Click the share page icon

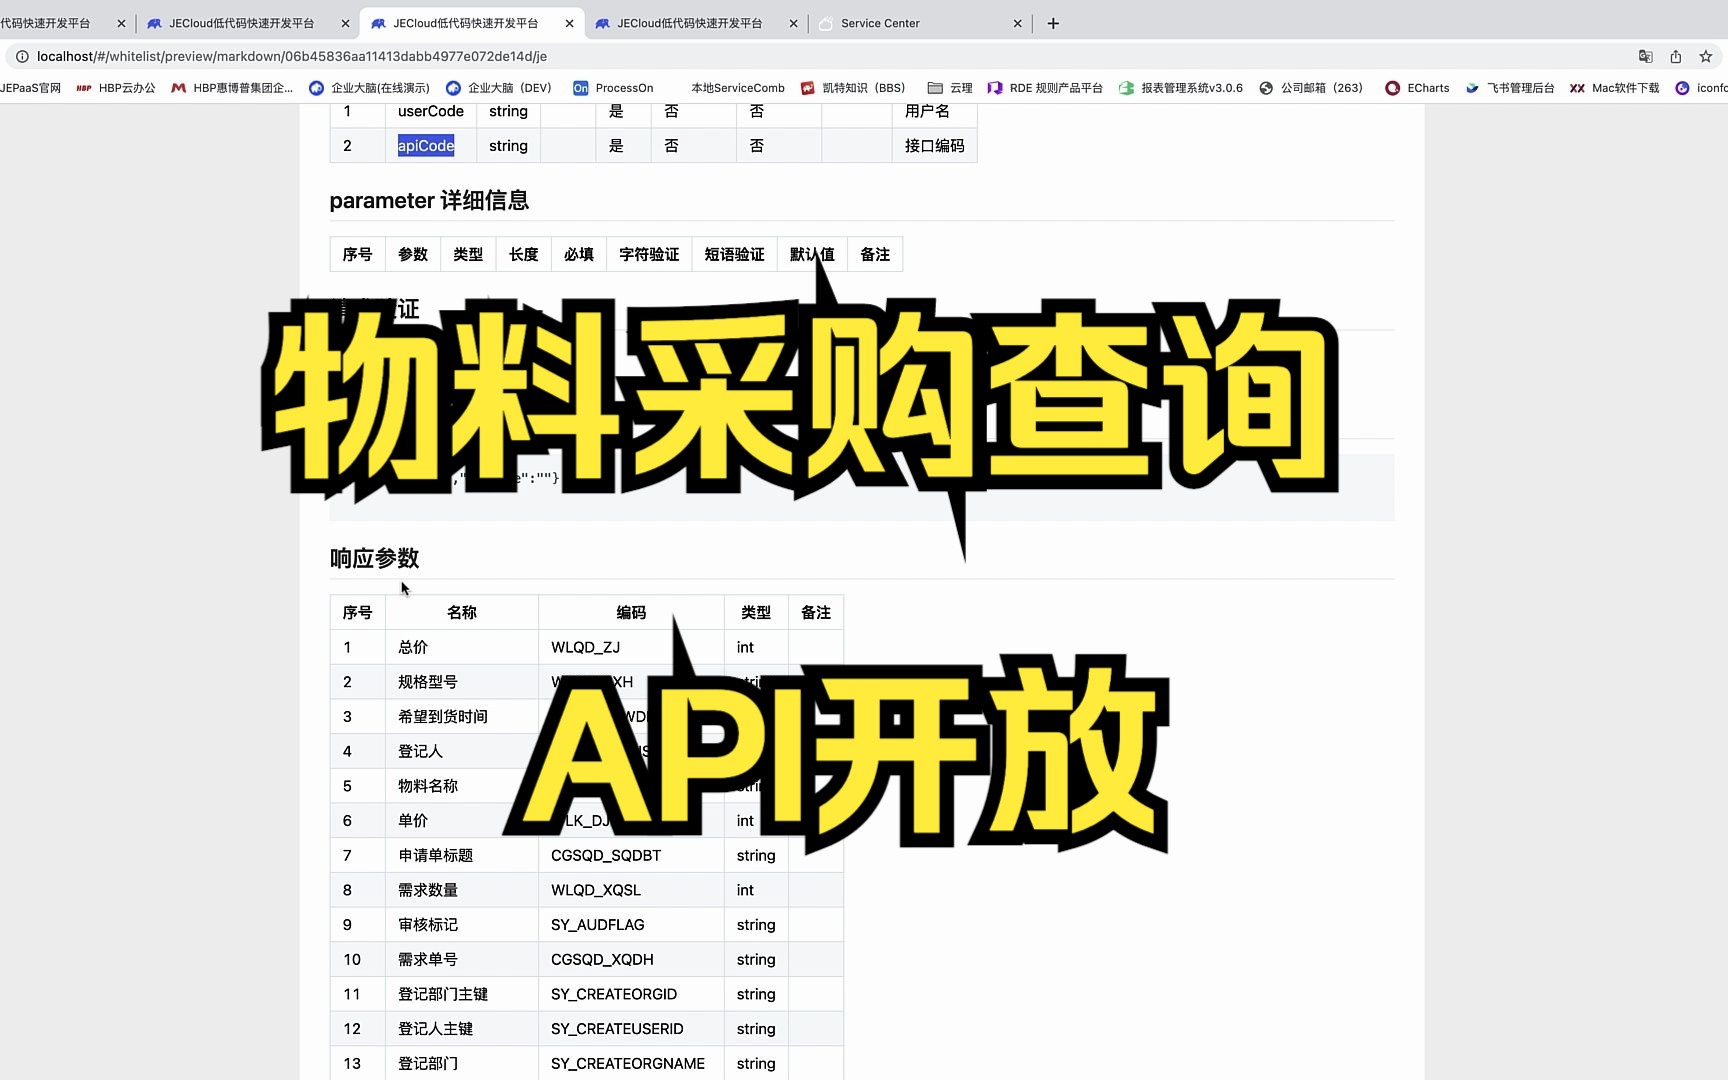1676,56
